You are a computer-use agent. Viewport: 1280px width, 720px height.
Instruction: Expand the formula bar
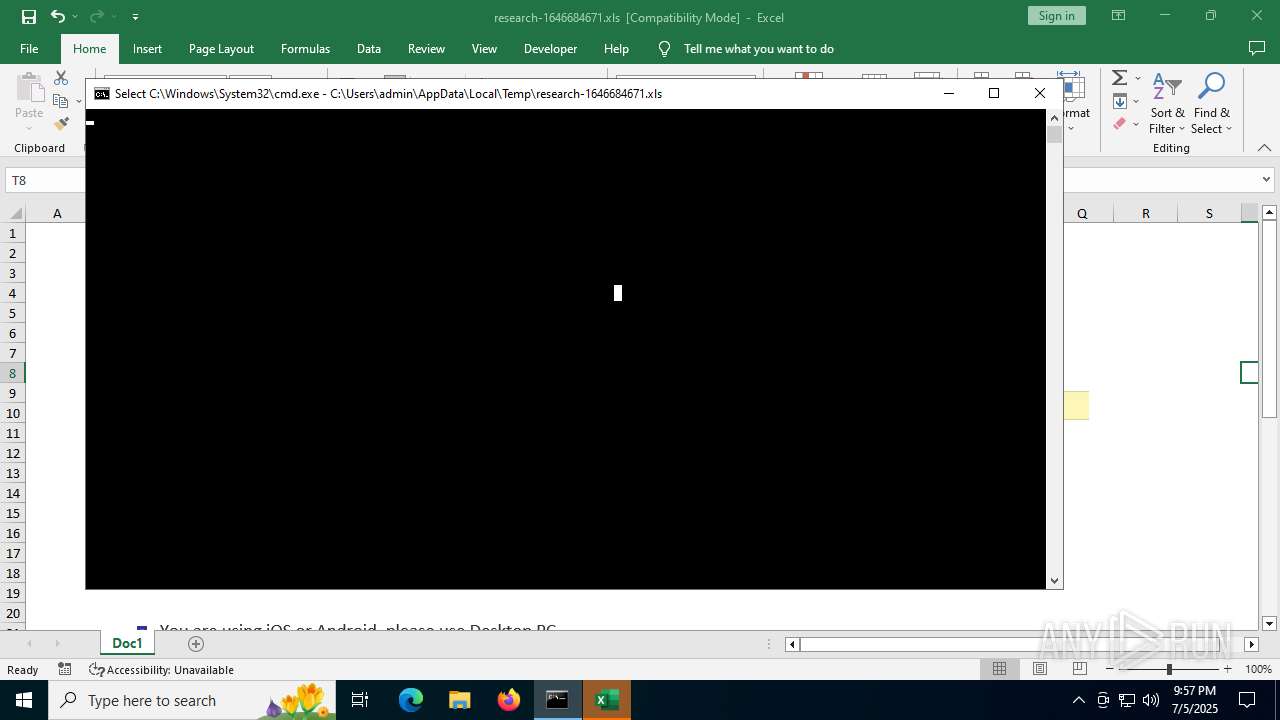pyautogui.click(x=1266, y=180)
